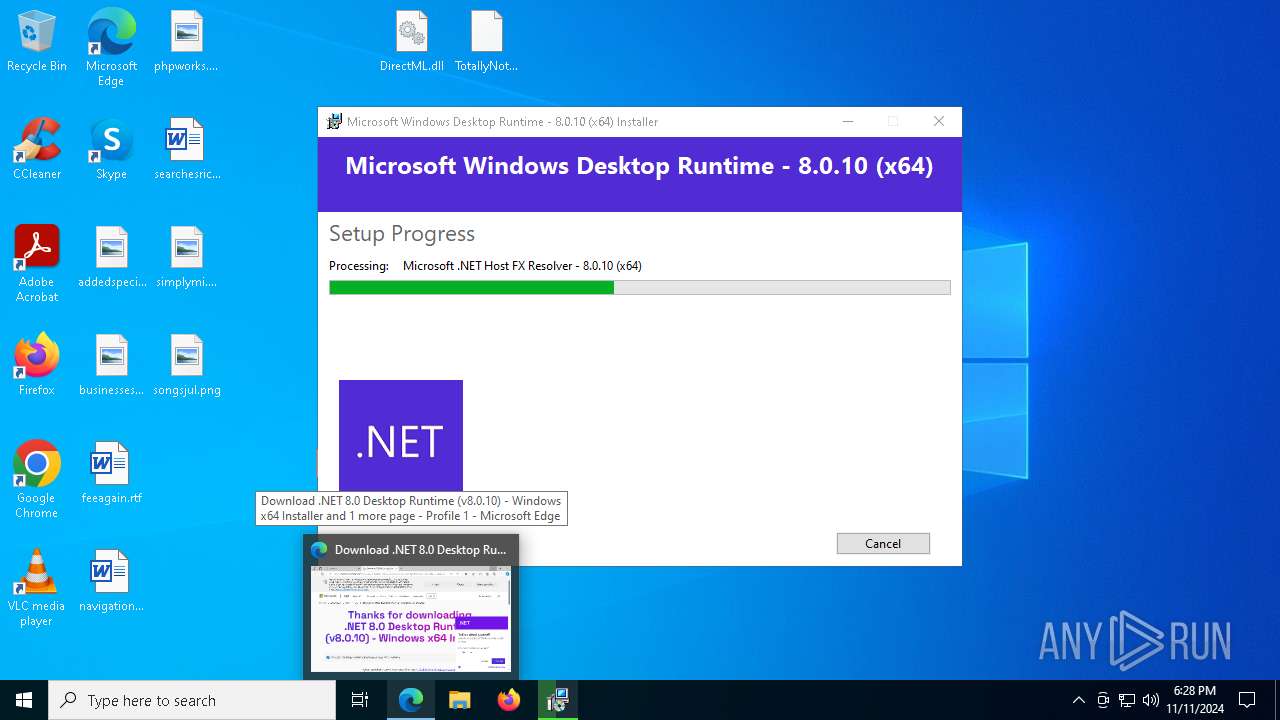
Task: Select the TotallyNot file on desktop
Action: point(487,42)
